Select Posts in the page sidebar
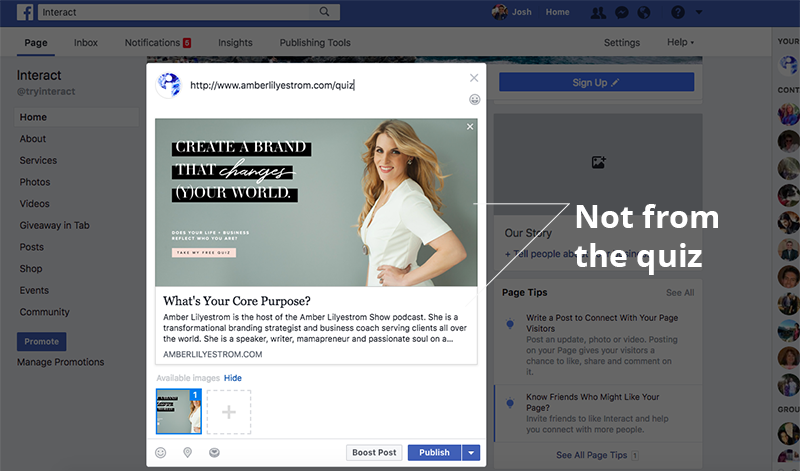The width and height of the screenshot is (800, 471). click(x=32, y=247)
